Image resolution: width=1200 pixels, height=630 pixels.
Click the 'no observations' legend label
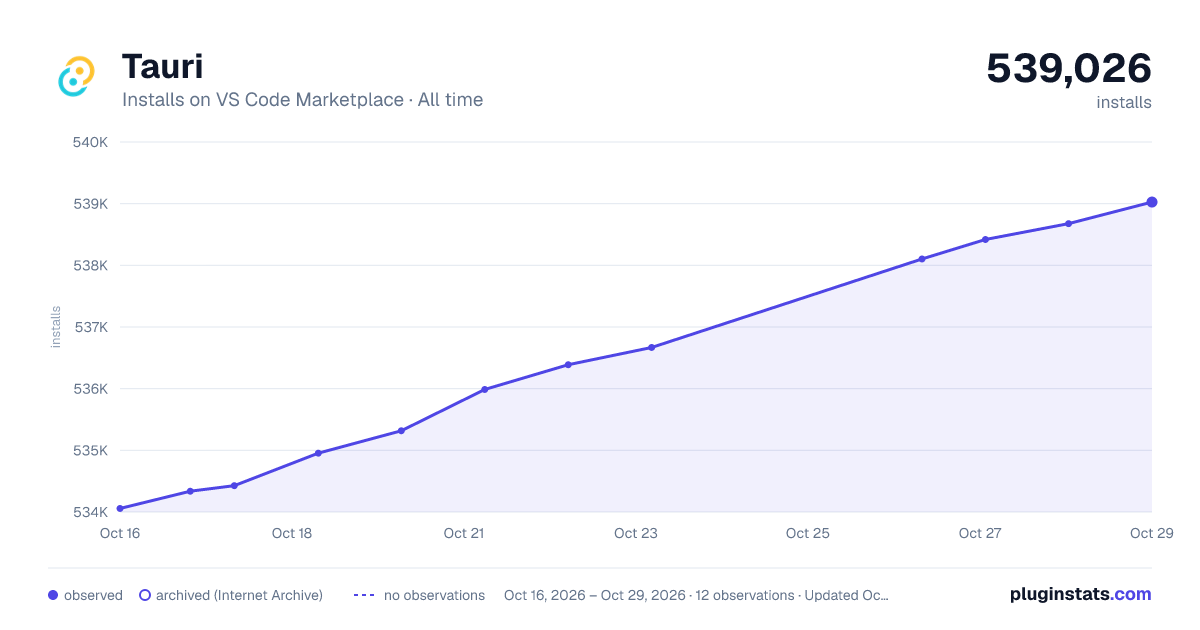click(434, 595)
